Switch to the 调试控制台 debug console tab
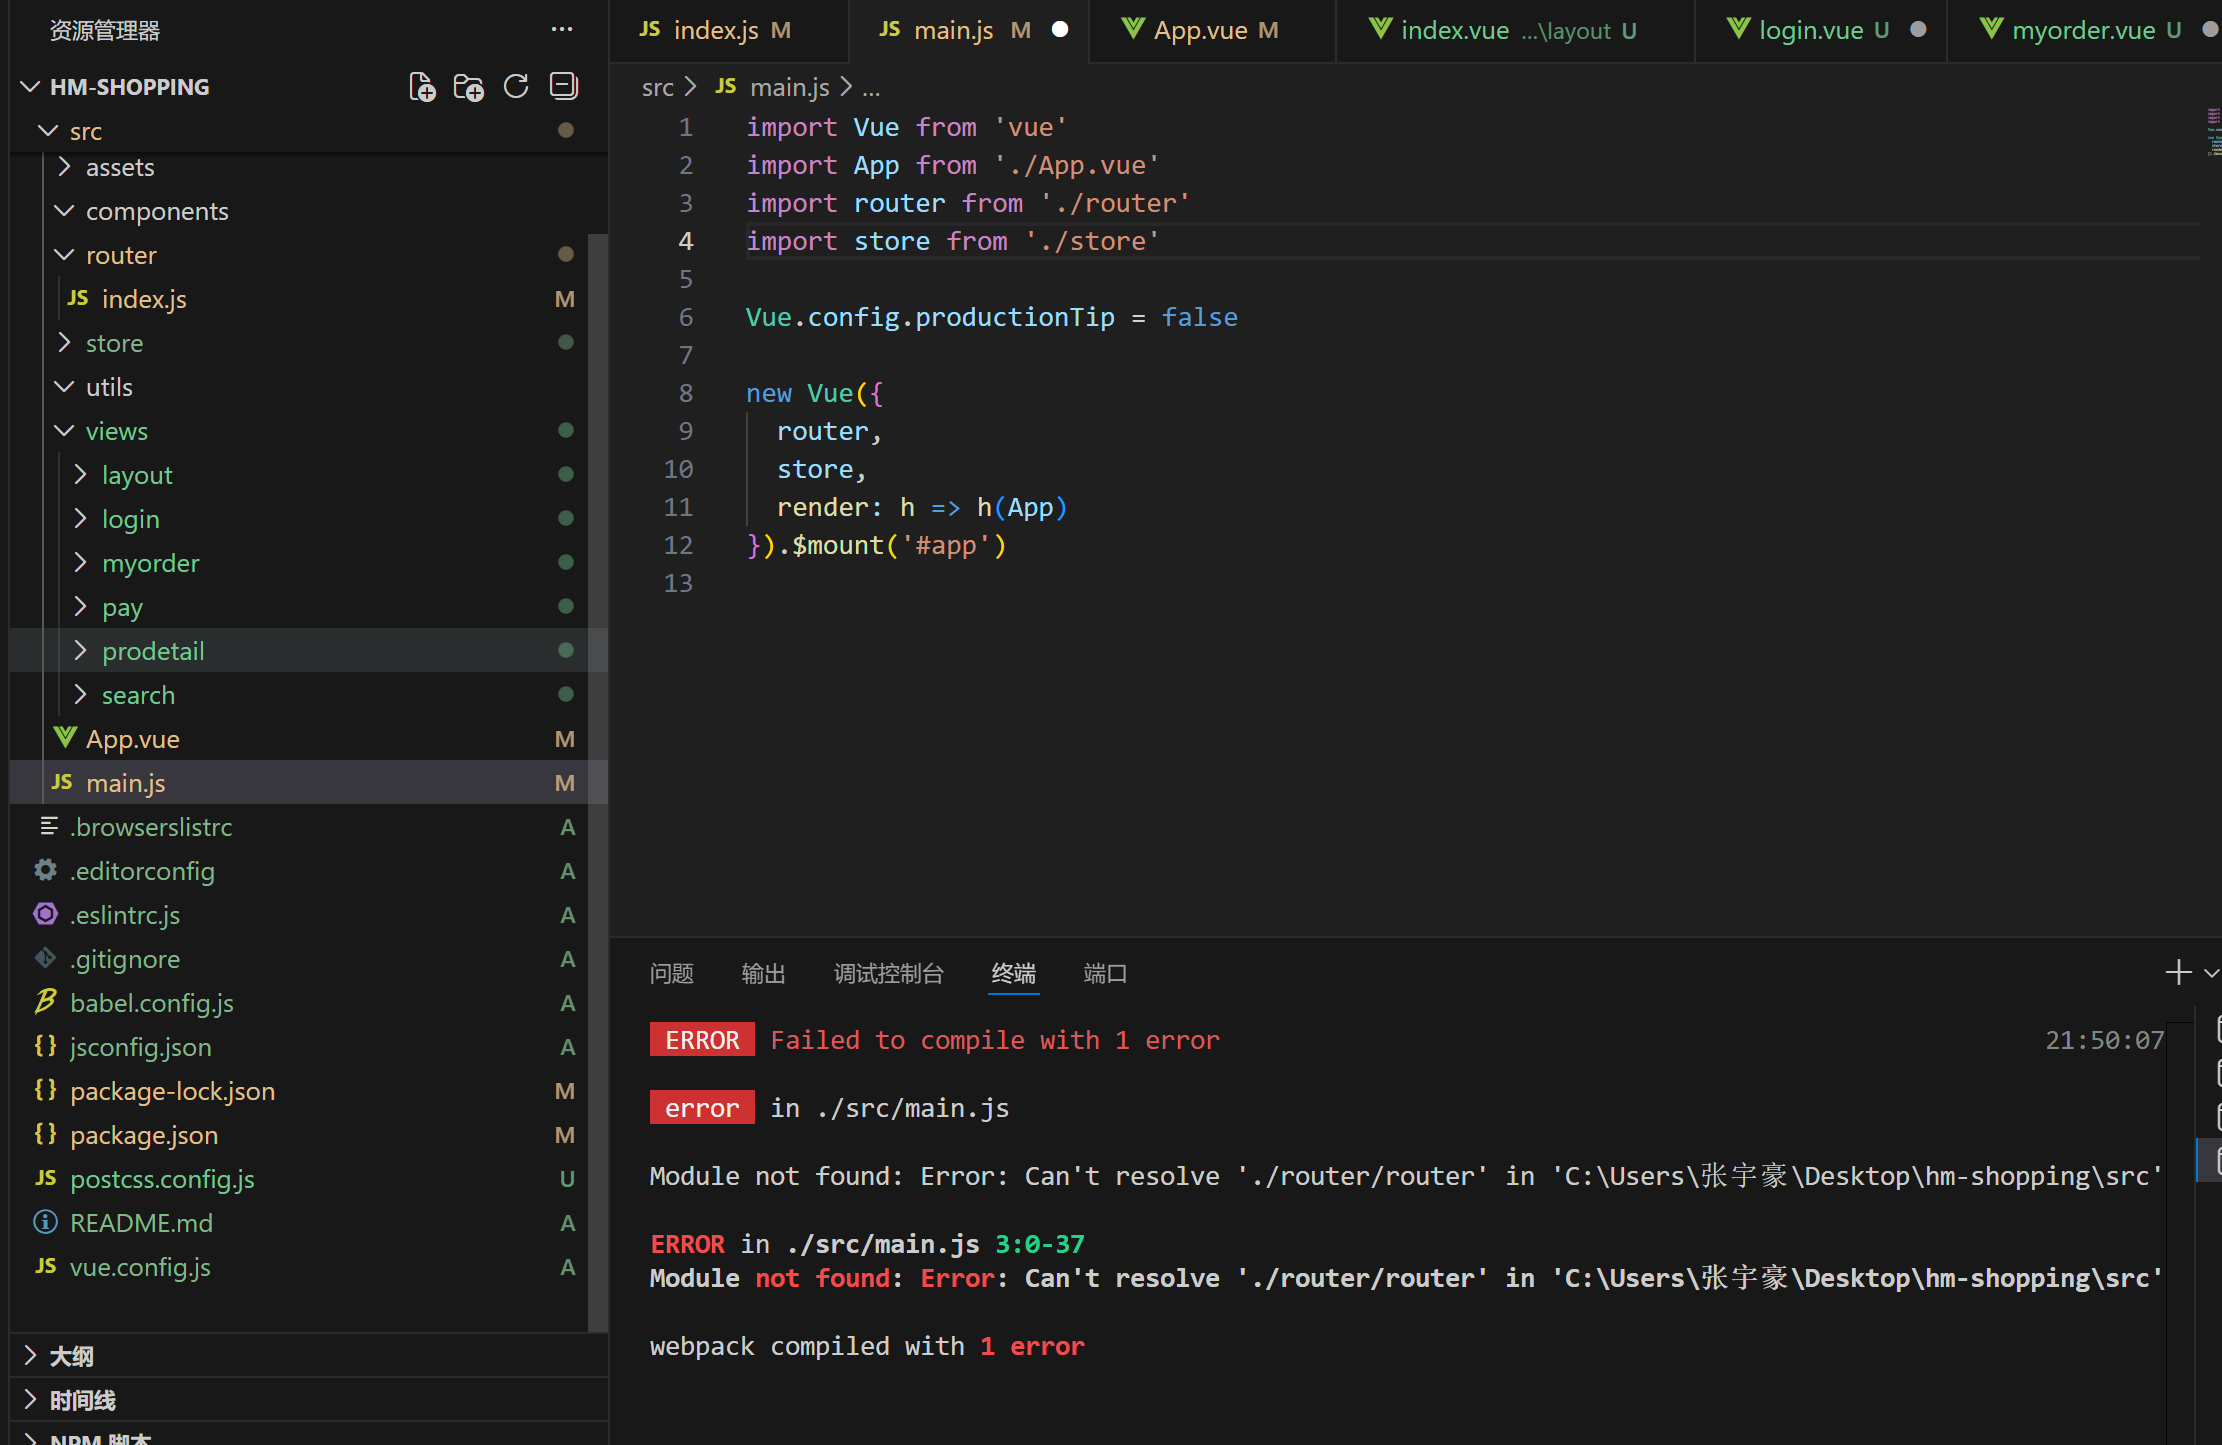The width and height of the screenshot is (2222, 1445). (x=888, y=973)
